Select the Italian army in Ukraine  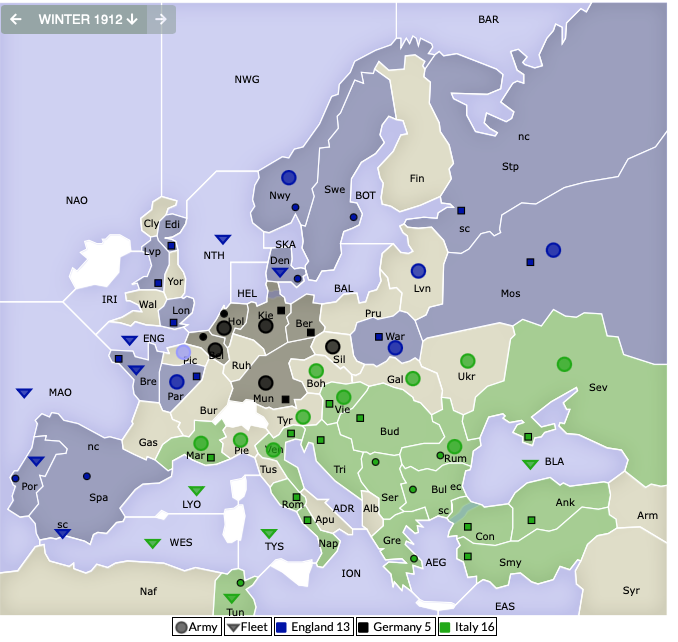tap(467, 361)
